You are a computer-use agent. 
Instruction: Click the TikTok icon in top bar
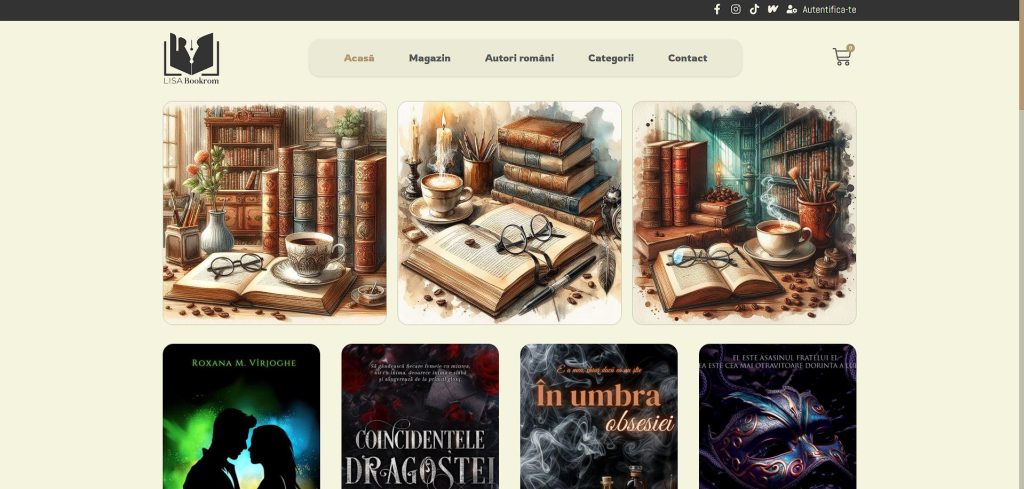coord(754,9)
